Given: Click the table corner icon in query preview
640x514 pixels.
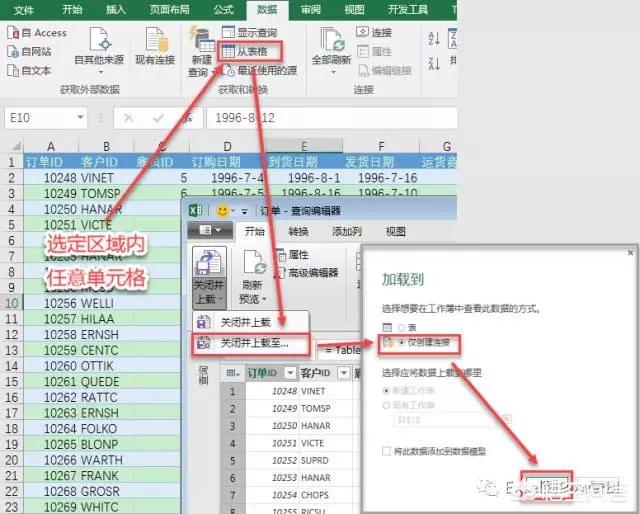Looking at the screenshot, I should (233, 372).
